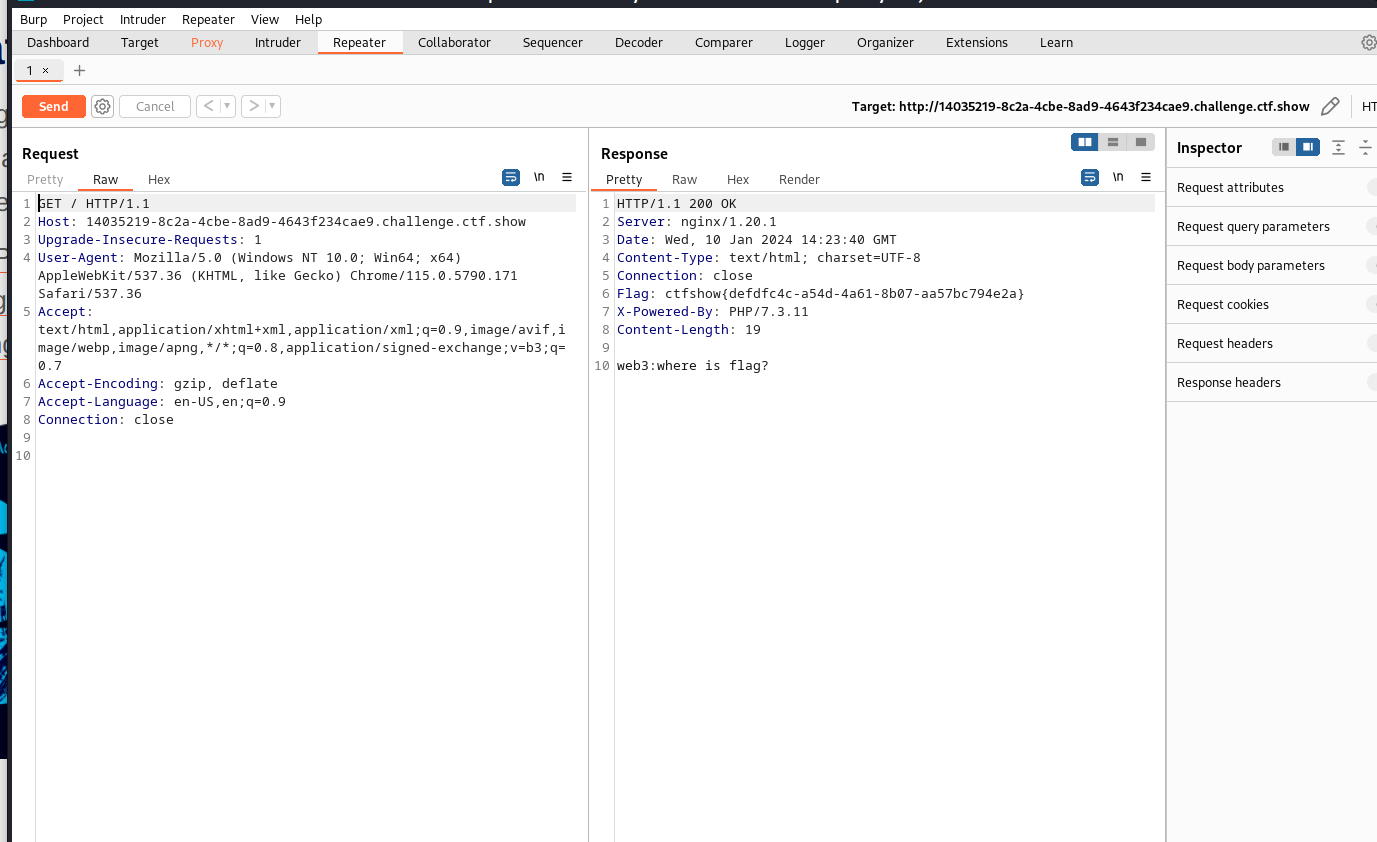The height and width of the screenshot is (842, 1377).
Task: Set Inspector to first layout option
Action: 1284,147
